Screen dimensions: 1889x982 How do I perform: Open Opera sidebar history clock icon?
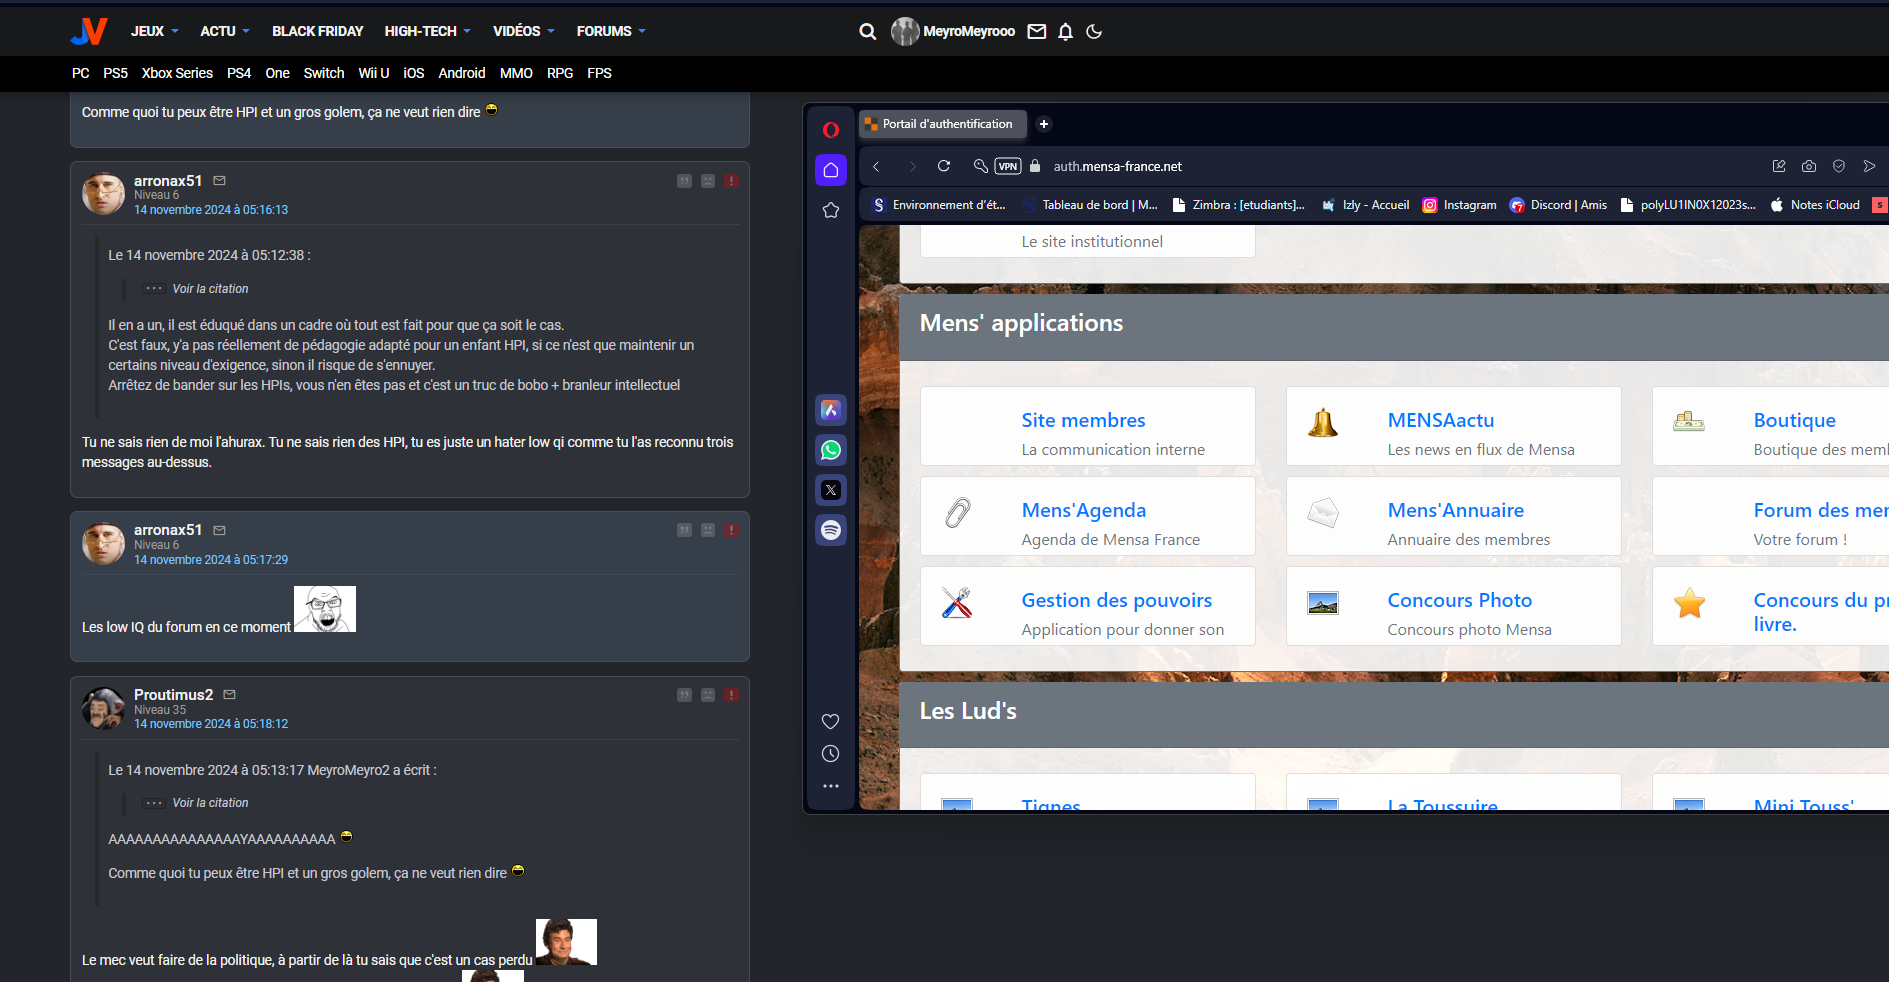point(830,754)
